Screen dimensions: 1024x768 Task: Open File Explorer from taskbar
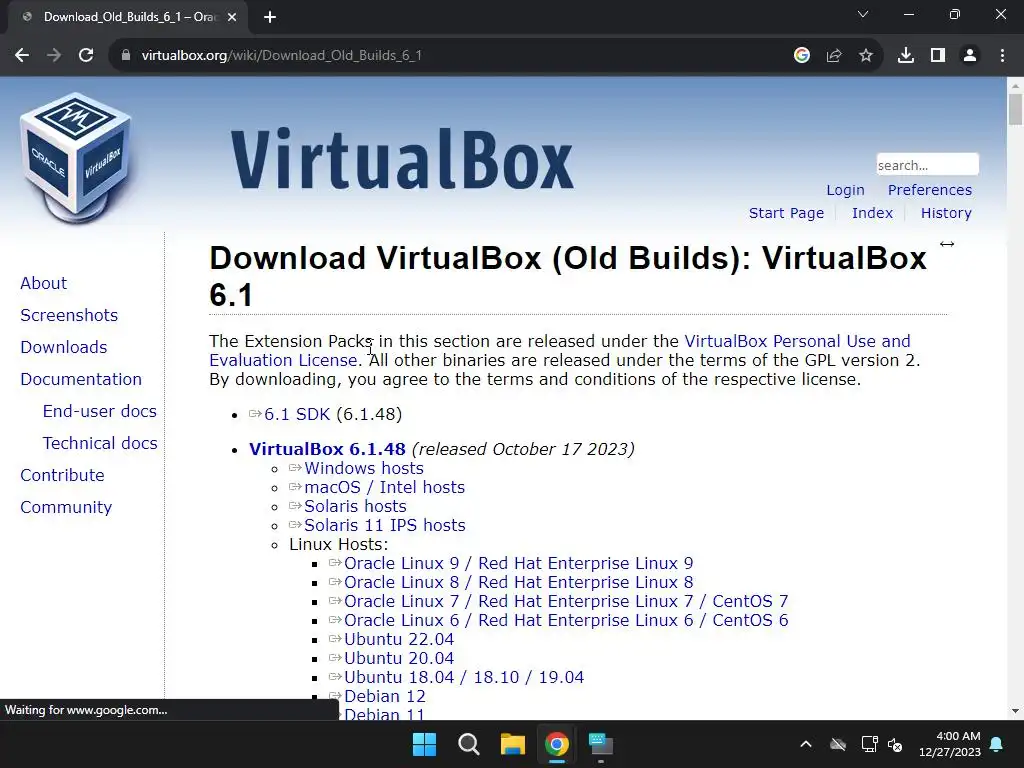[x=513, y=744]
